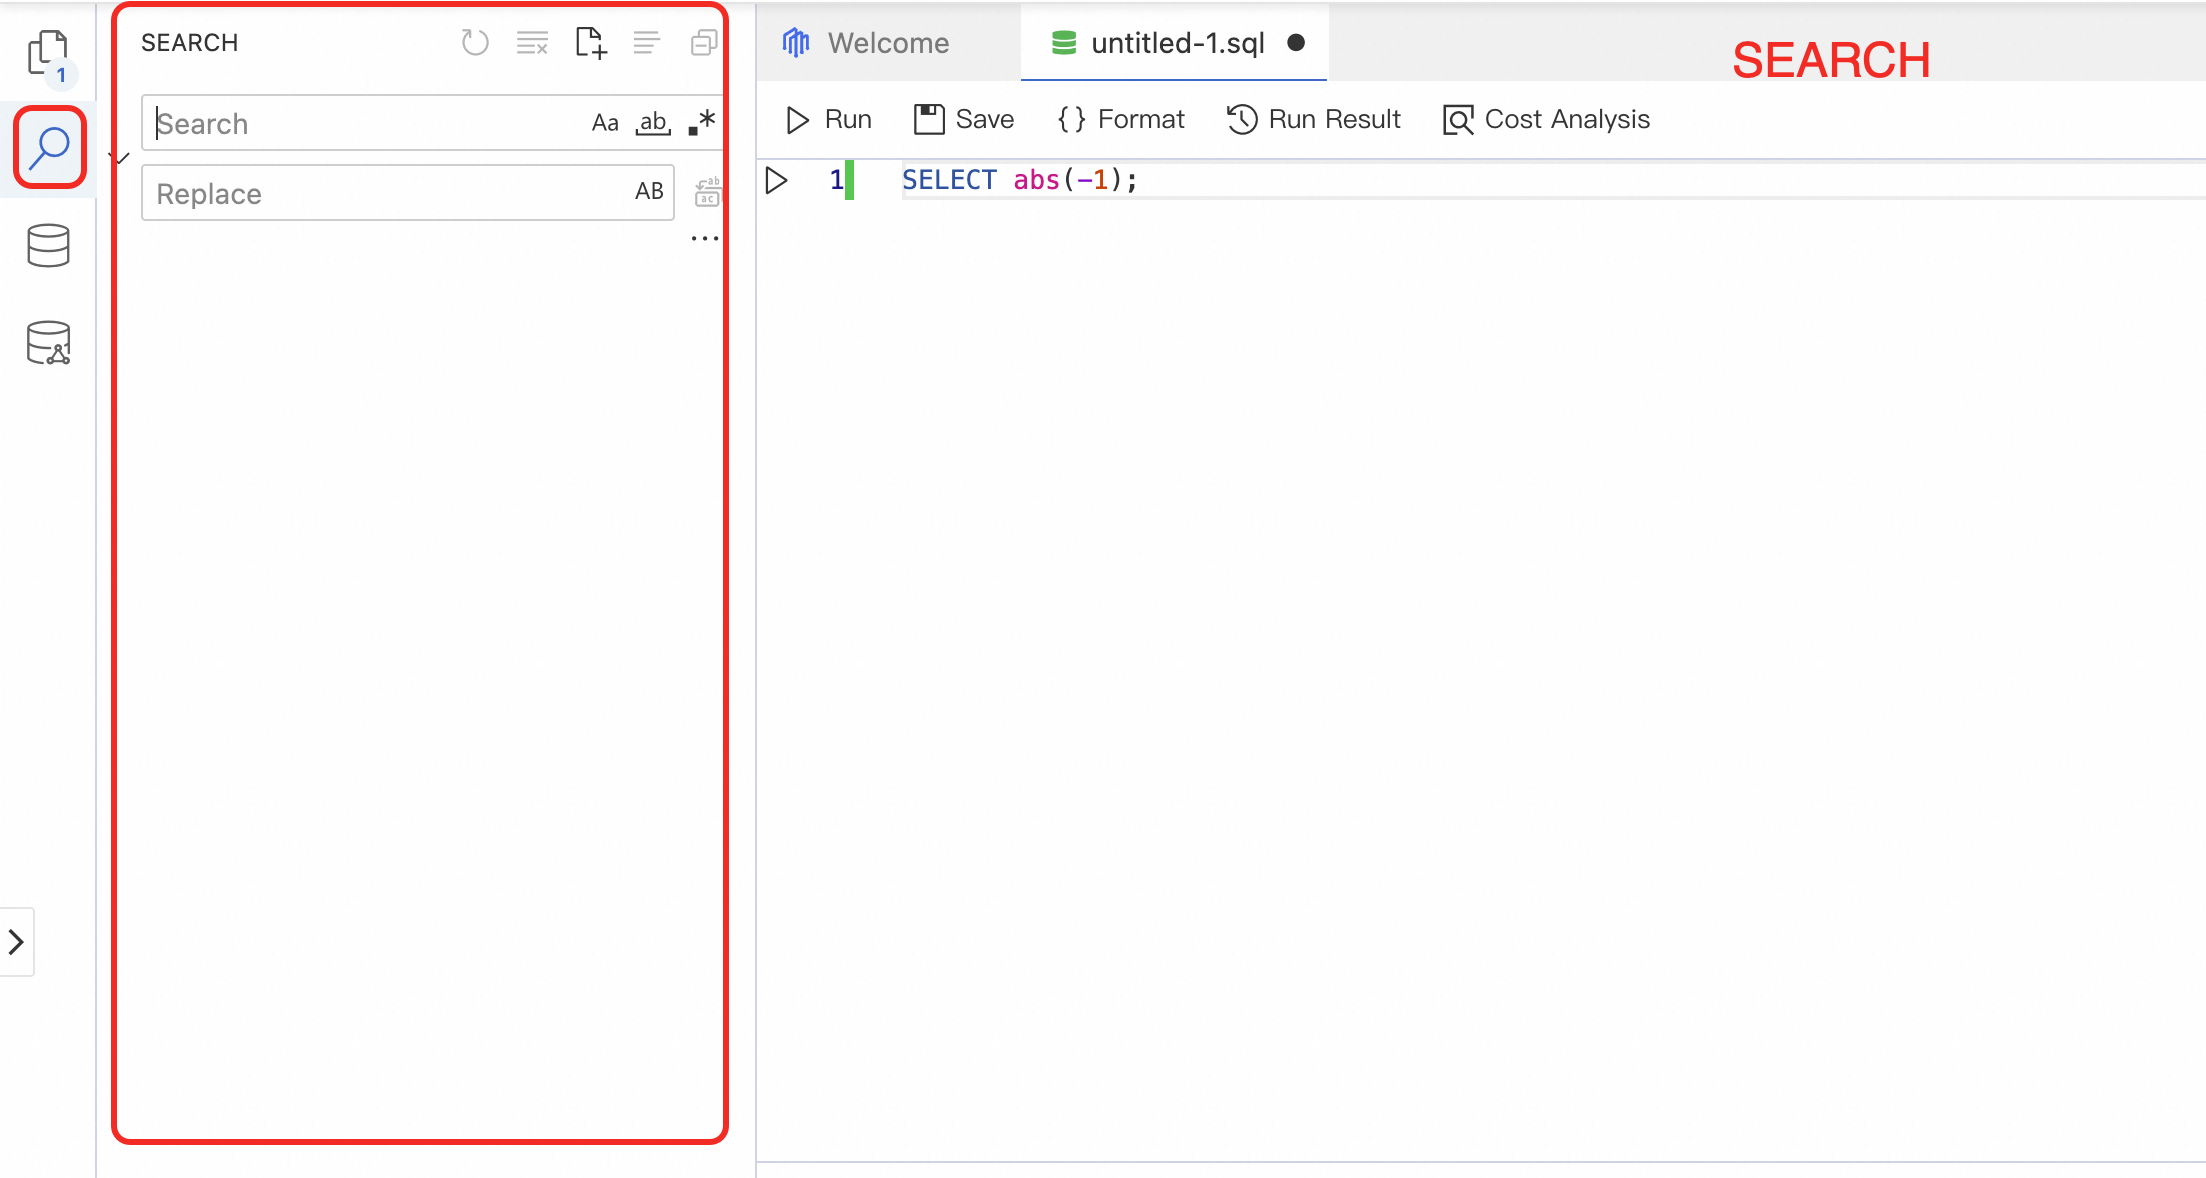Click the Replace All icon
This screenshot has height=1178, width=2206.
coord(707,192)
